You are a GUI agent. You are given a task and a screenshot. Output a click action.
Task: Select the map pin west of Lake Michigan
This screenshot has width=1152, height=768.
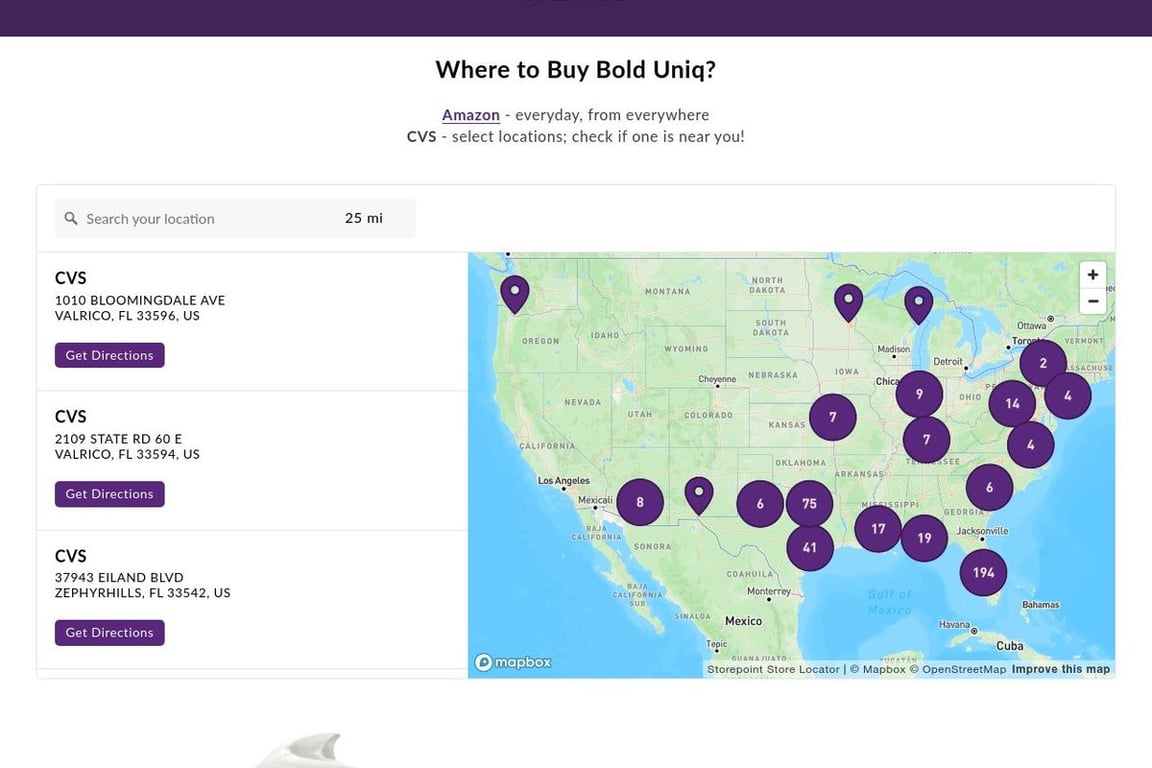coord(918,305)
